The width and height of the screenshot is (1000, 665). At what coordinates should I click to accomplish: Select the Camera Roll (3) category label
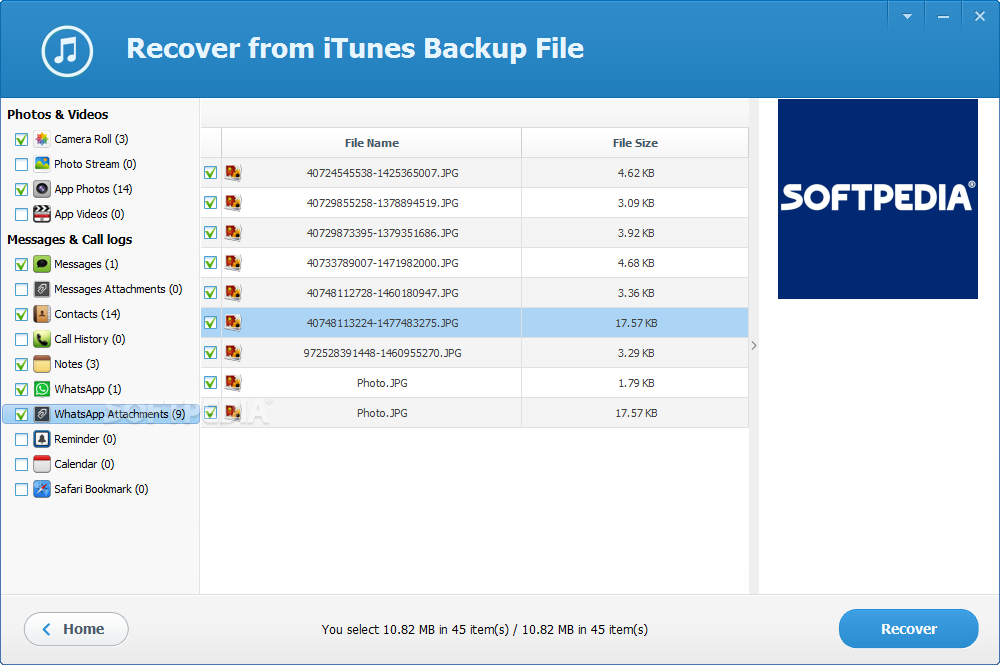pyautogui.click(x=91, y=139)
